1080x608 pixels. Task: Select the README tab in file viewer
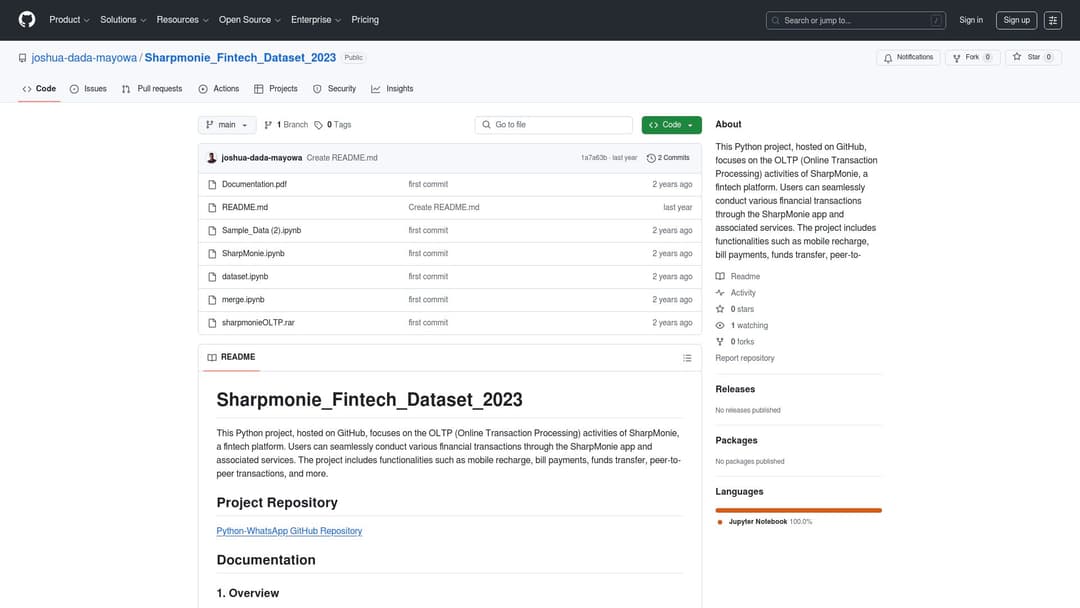(x=231, y=357)
